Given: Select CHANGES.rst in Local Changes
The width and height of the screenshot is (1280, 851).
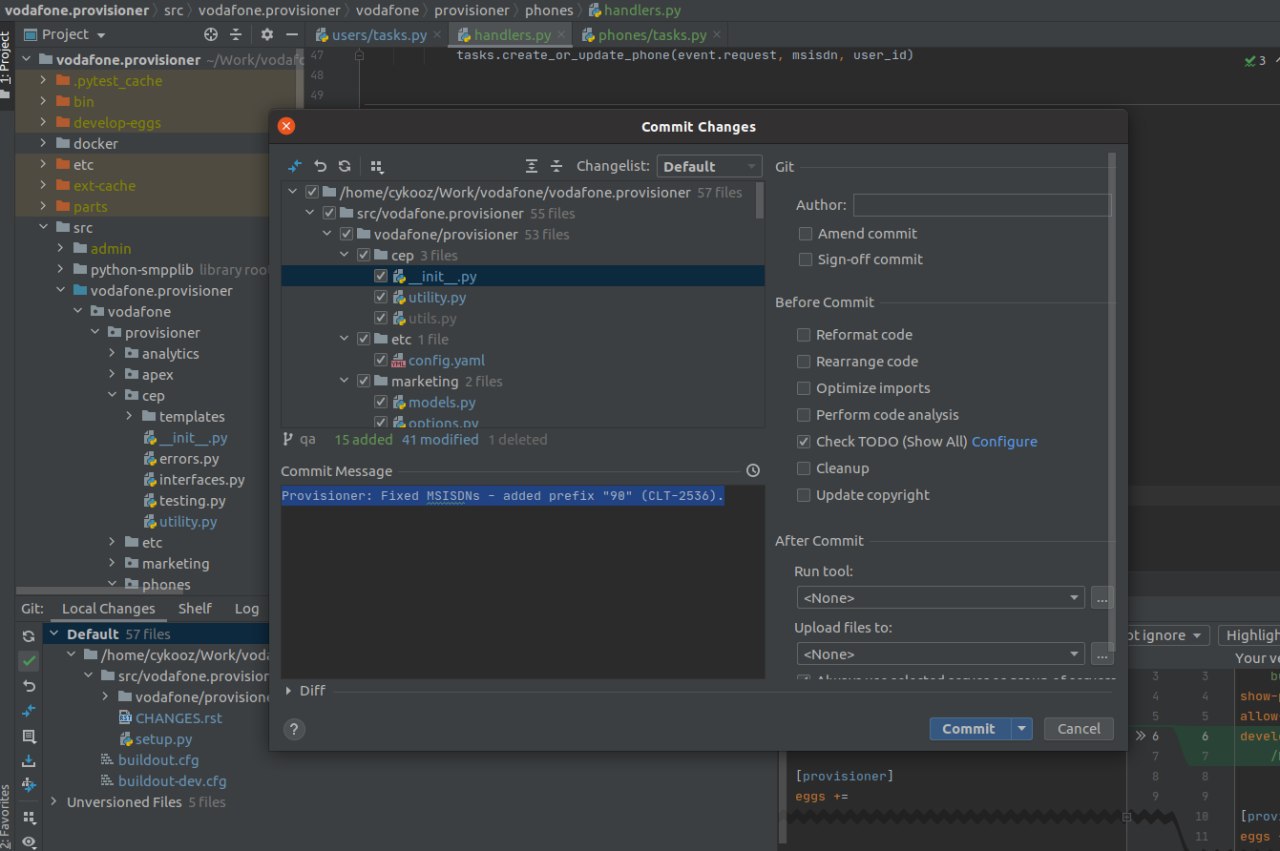Looking at the screenshot, I should point(178,718).
